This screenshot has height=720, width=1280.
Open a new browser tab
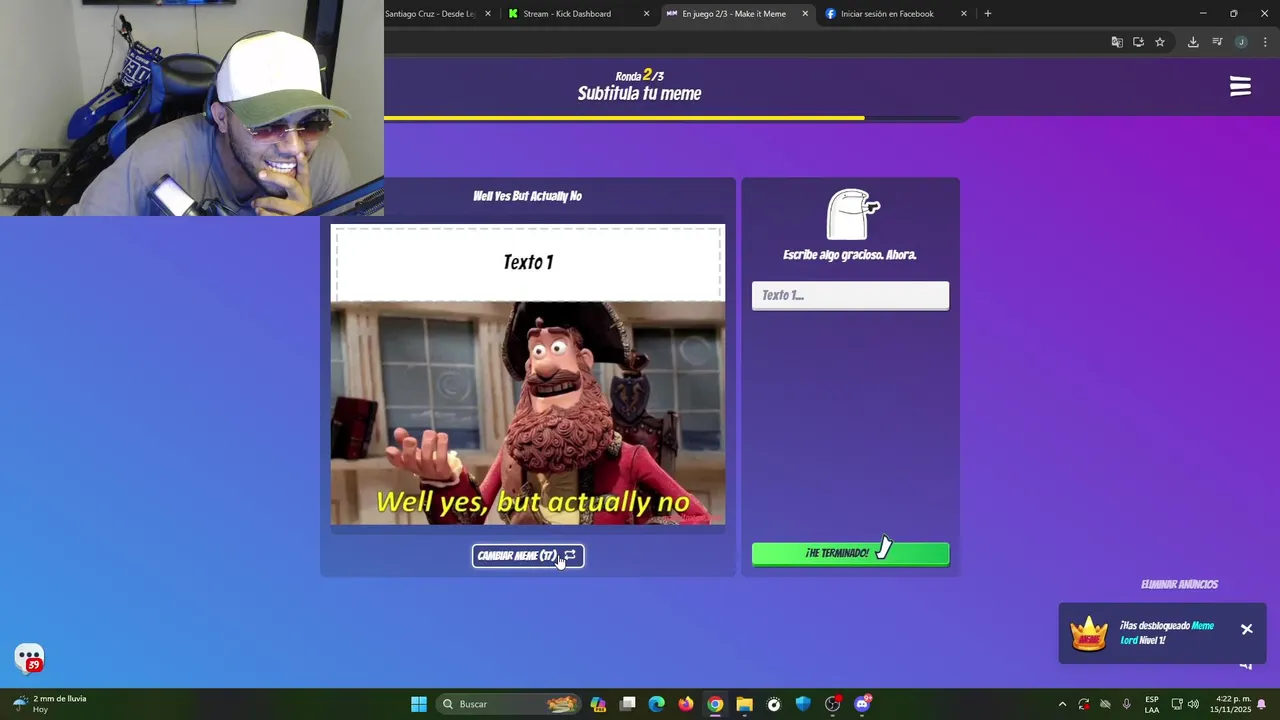point(987,14)
